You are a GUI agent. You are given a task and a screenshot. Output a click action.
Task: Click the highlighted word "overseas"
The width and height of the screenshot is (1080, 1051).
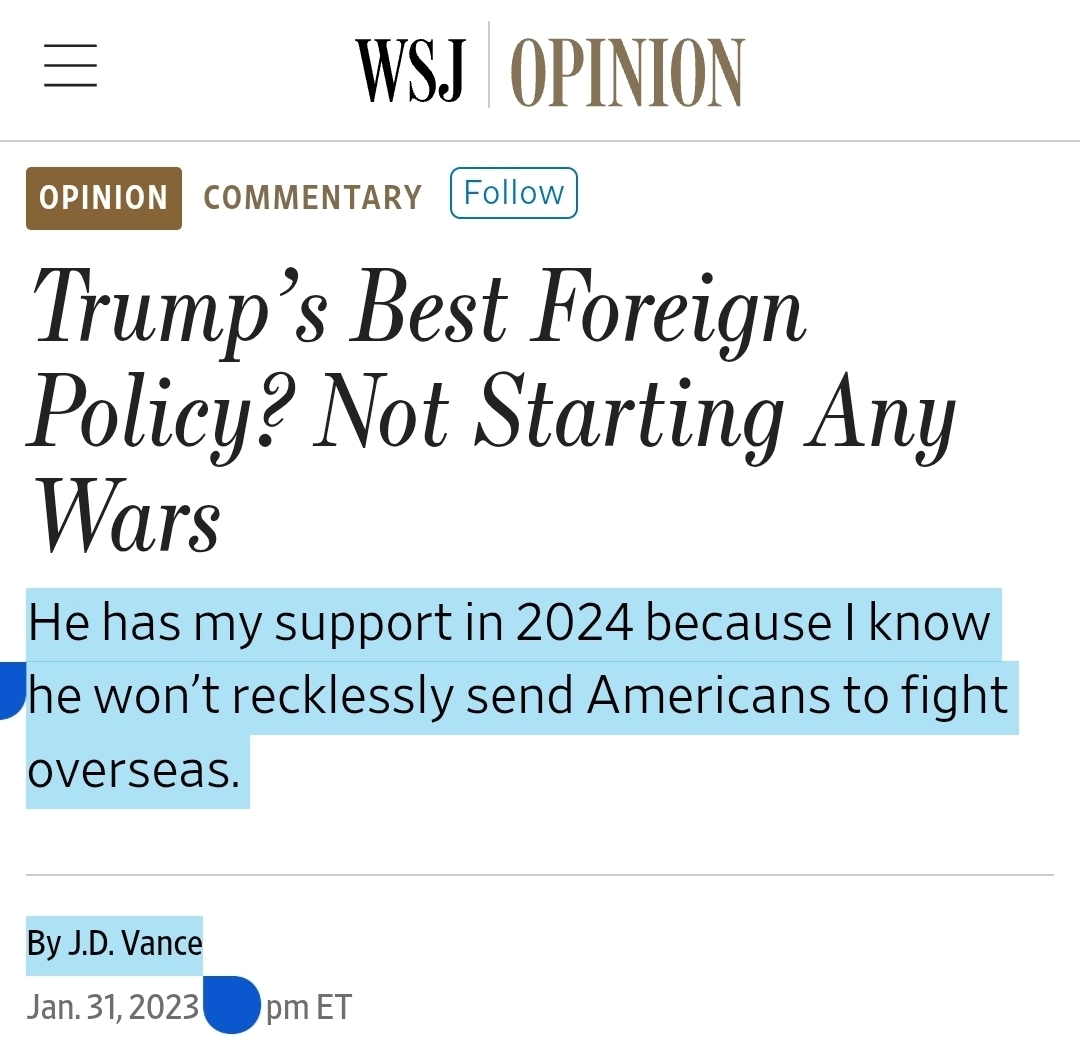(x=133, y=770)
